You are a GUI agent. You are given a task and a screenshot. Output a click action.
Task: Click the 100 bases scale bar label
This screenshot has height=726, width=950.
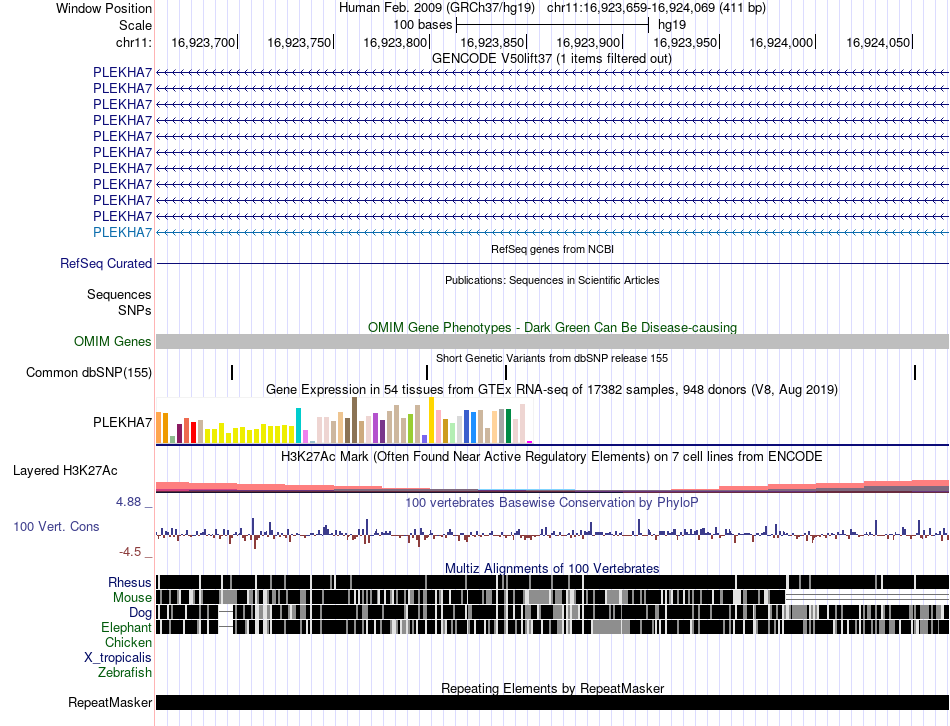pyautogui.click(x=423, y=25)
